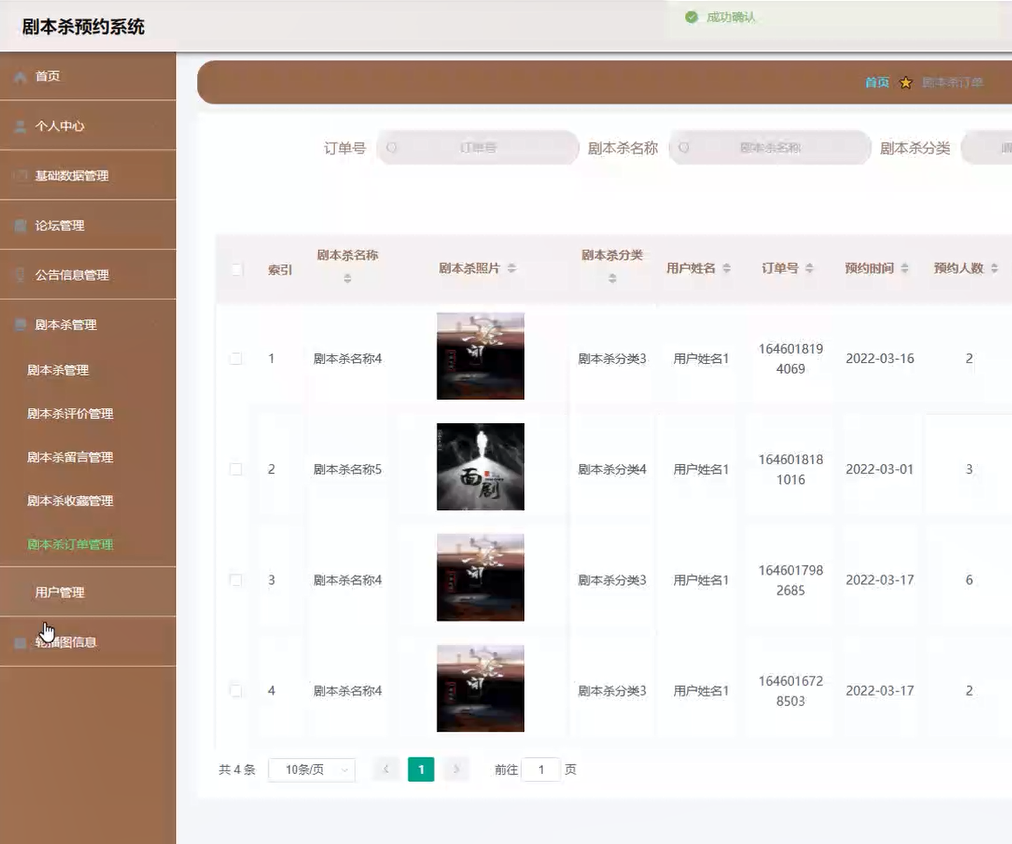1012x844 pixels.
Task: Open 首页 in the sidebar
Action: coord(88,76)
